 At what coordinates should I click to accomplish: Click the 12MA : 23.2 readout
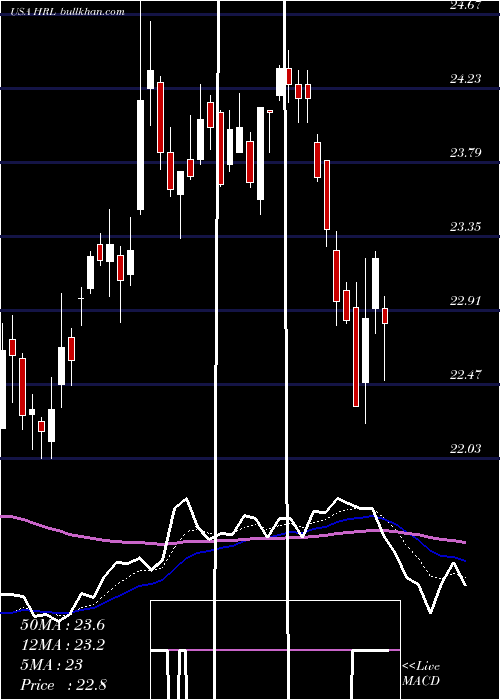[x=62, y=645]
